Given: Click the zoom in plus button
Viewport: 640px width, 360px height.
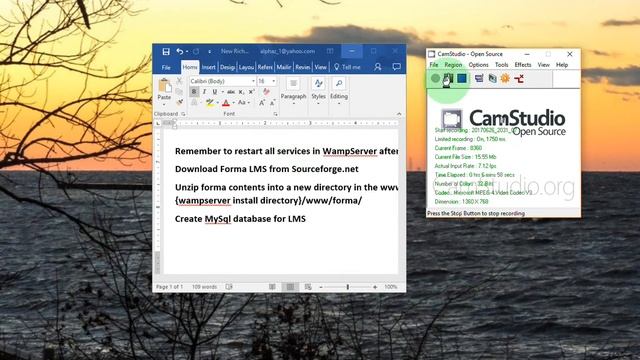Looking at the screenshot, I should tap(375, 287).
